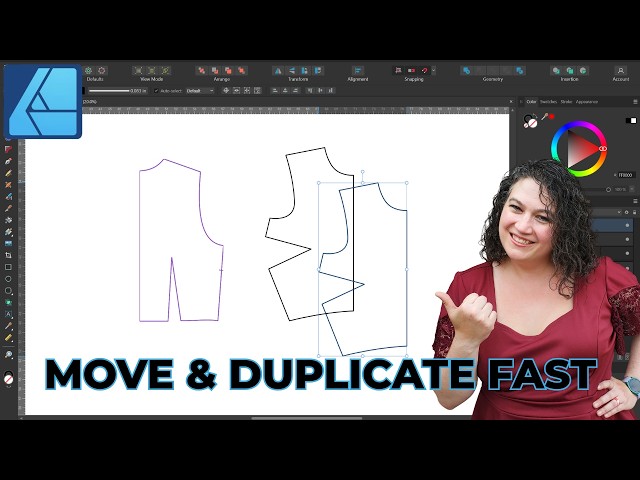Open the Layers panel options menu

[635, 201]
